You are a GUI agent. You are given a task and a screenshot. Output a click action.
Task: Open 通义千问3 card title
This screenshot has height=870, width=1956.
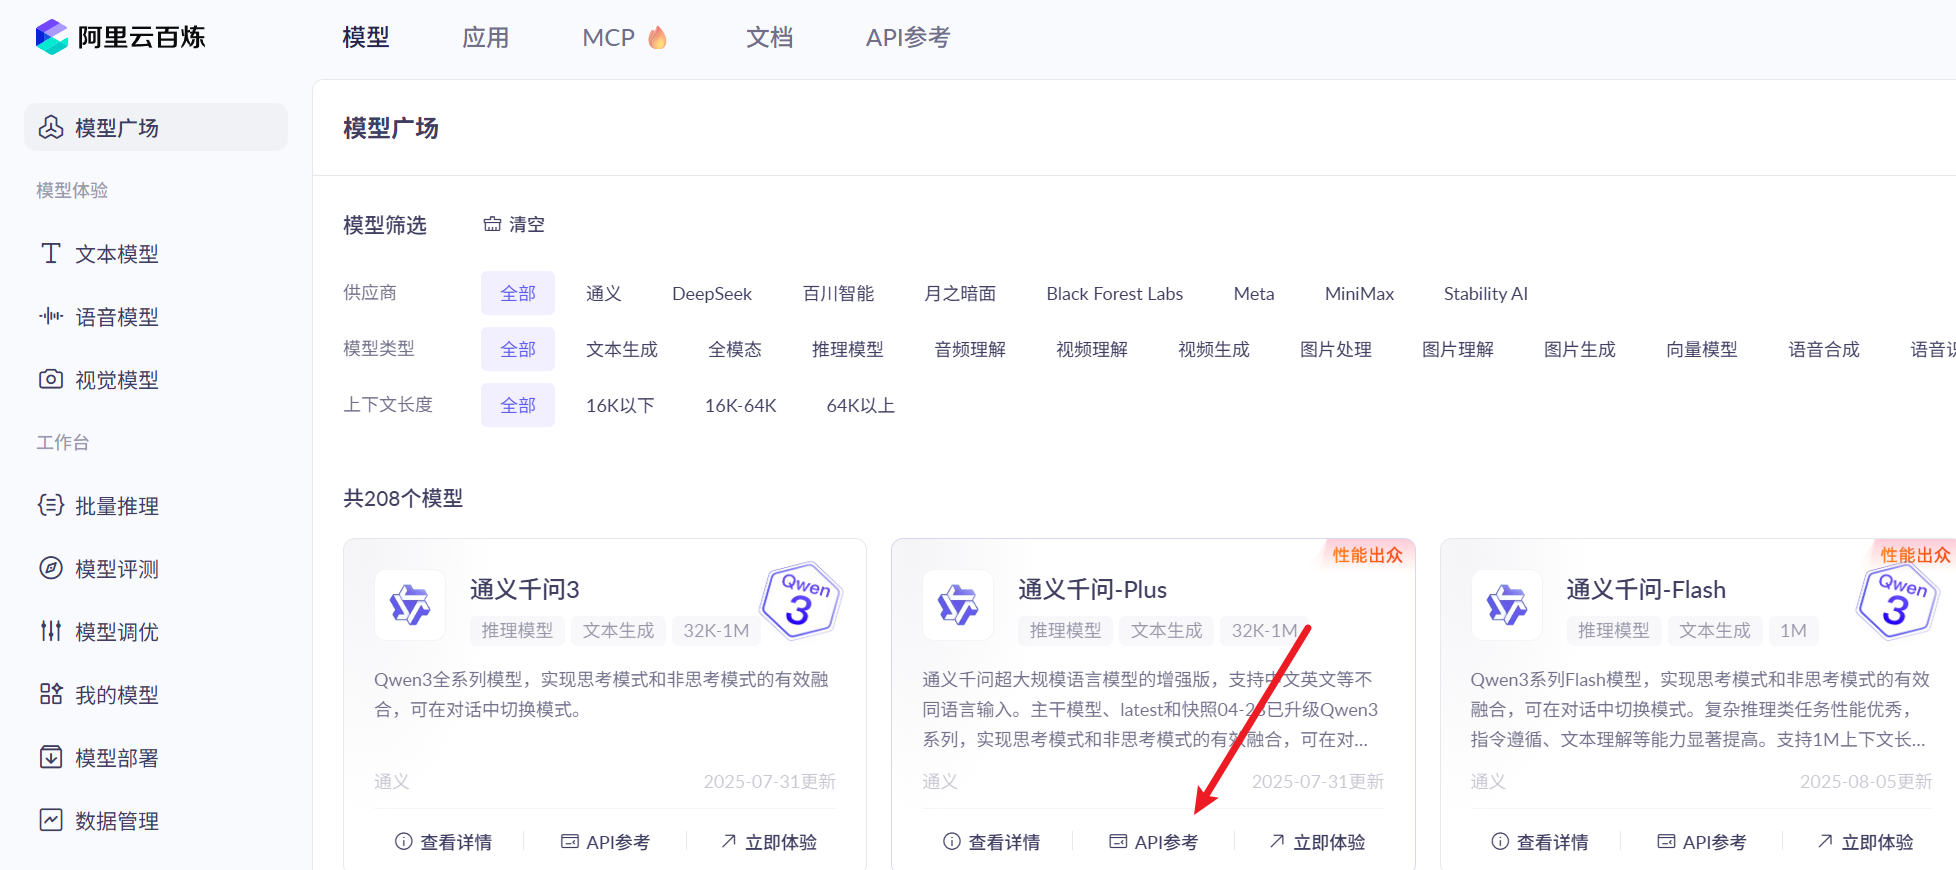525,589
